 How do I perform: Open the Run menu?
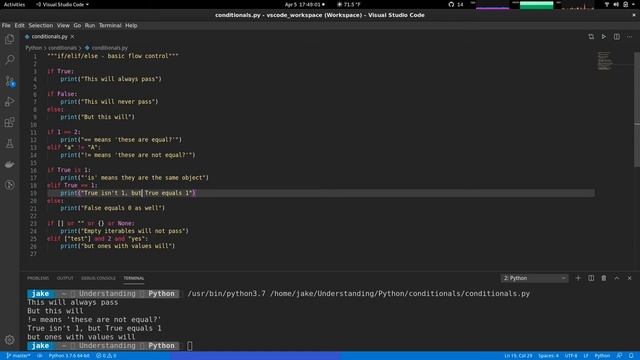click(x=90, y=25)
